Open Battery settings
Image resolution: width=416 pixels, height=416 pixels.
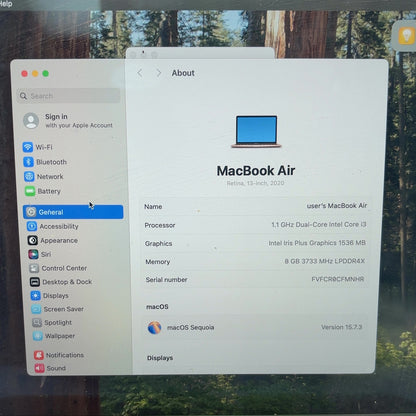click(x=43, y=191)
